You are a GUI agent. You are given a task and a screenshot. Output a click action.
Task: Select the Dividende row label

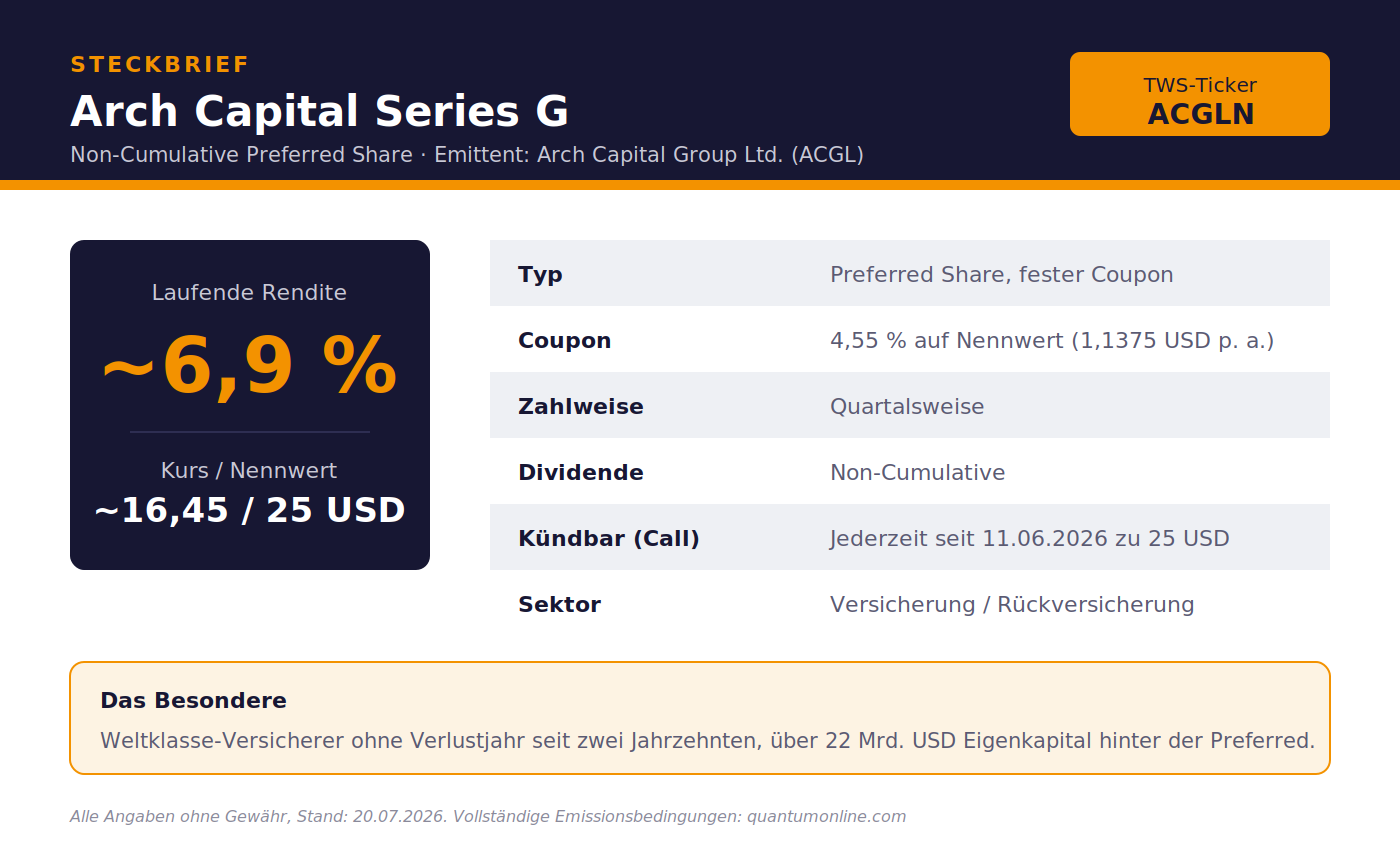(x=581, y=472)
